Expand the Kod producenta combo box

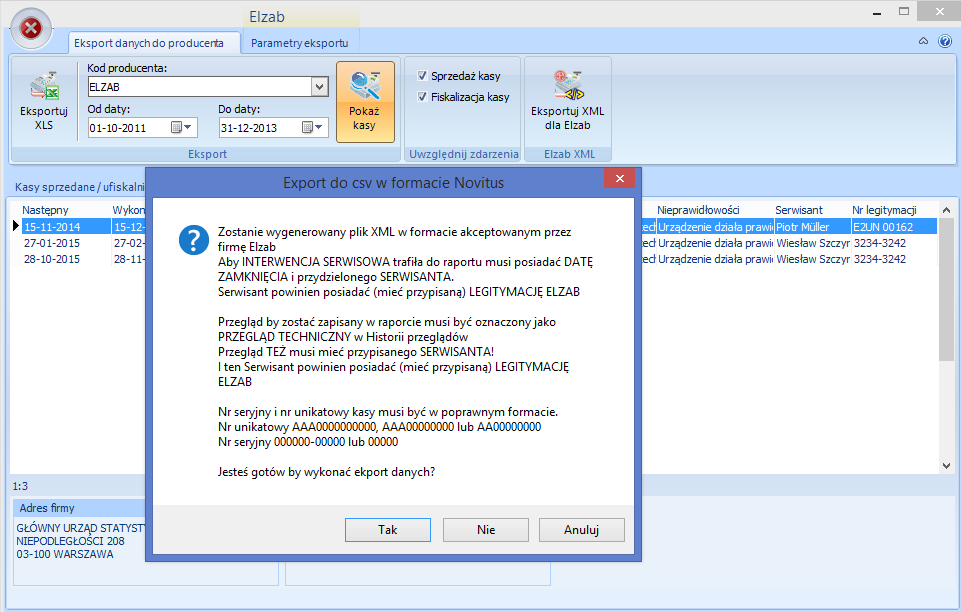pyautogui.click(x=319, y=87)
